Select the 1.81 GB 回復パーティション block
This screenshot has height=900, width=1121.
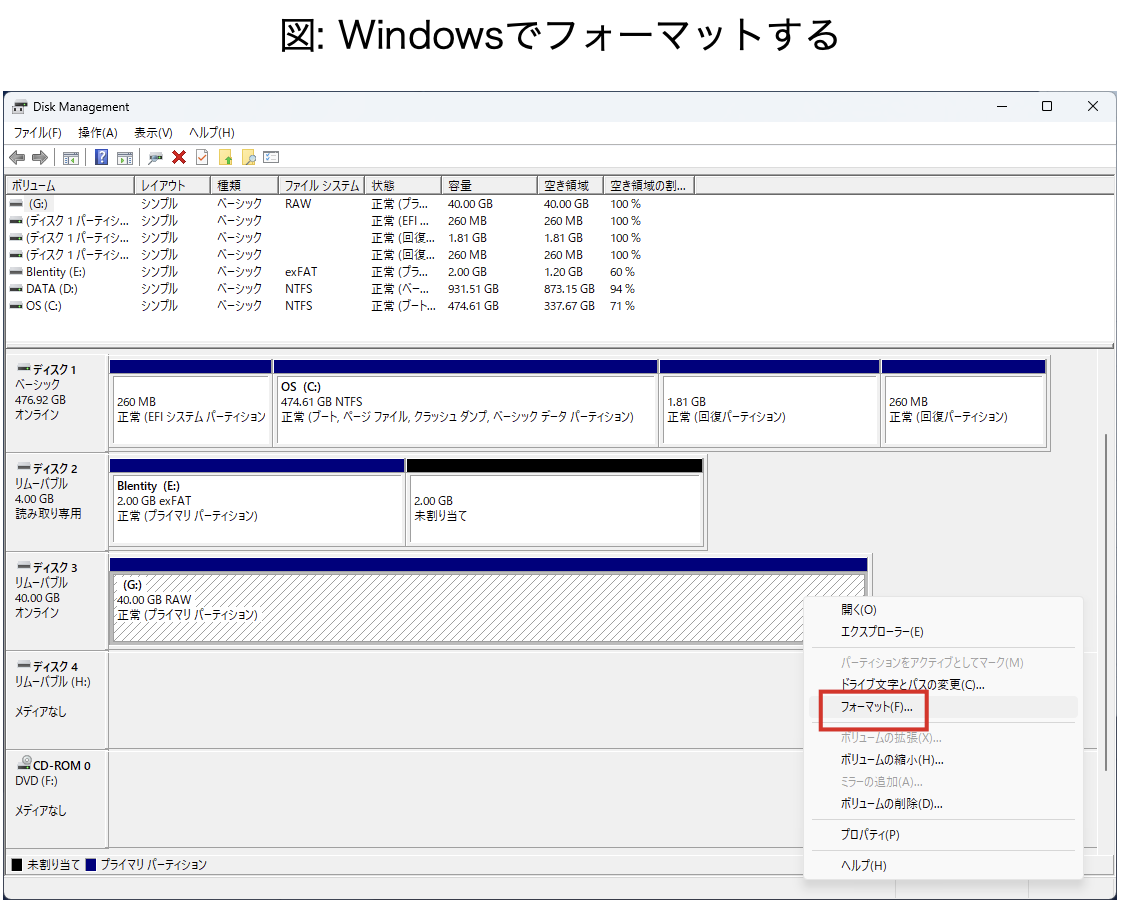point(769,403)
